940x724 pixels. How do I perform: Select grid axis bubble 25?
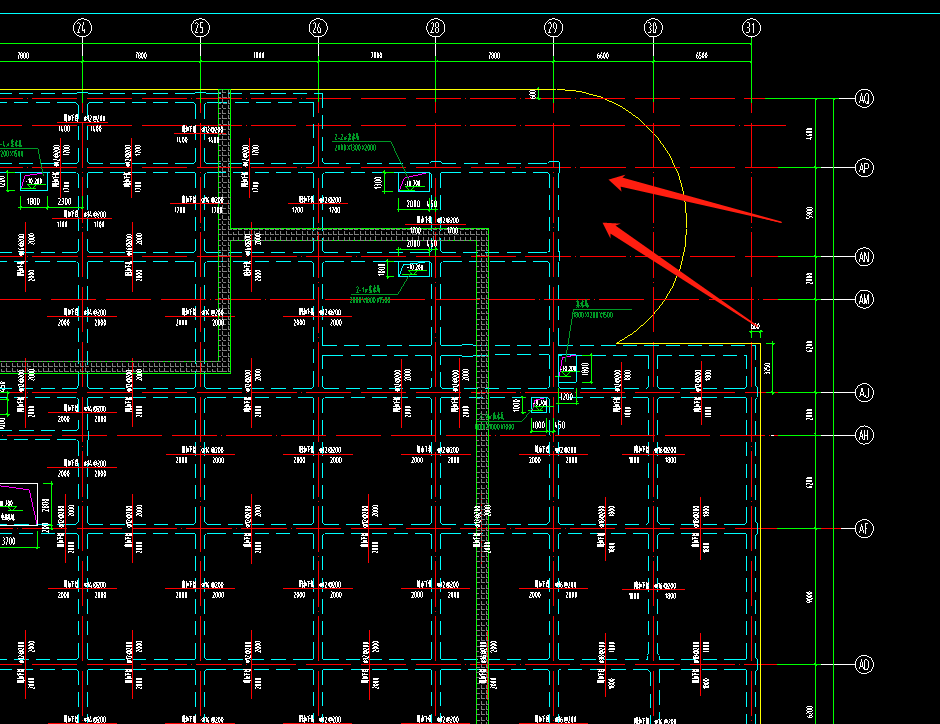coord(200,28)
